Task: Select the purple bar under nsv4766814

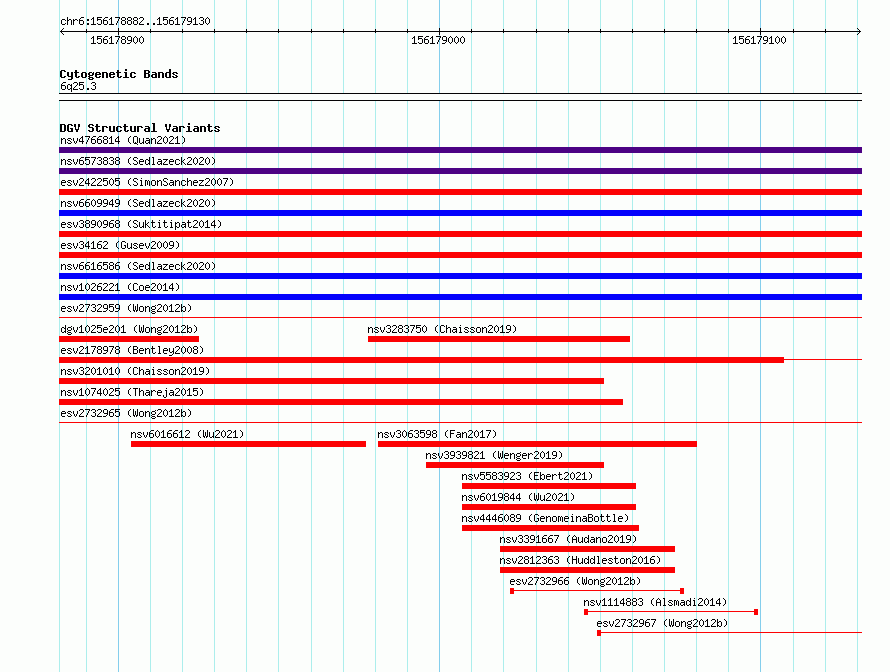Action: [x=460, y=150]
